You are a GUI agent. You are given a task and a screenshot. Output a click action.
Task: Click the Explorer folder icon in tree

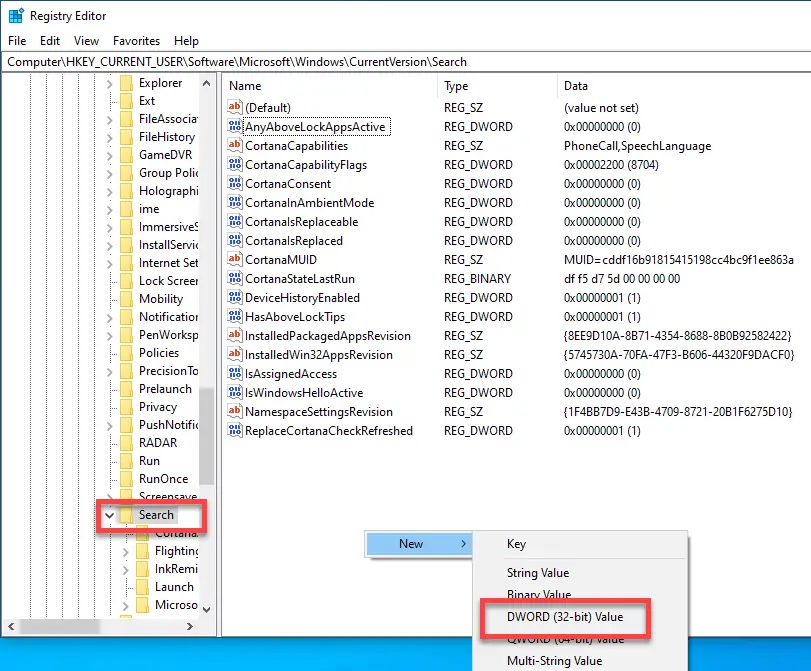pyautogui.click(x=127, y=83)
